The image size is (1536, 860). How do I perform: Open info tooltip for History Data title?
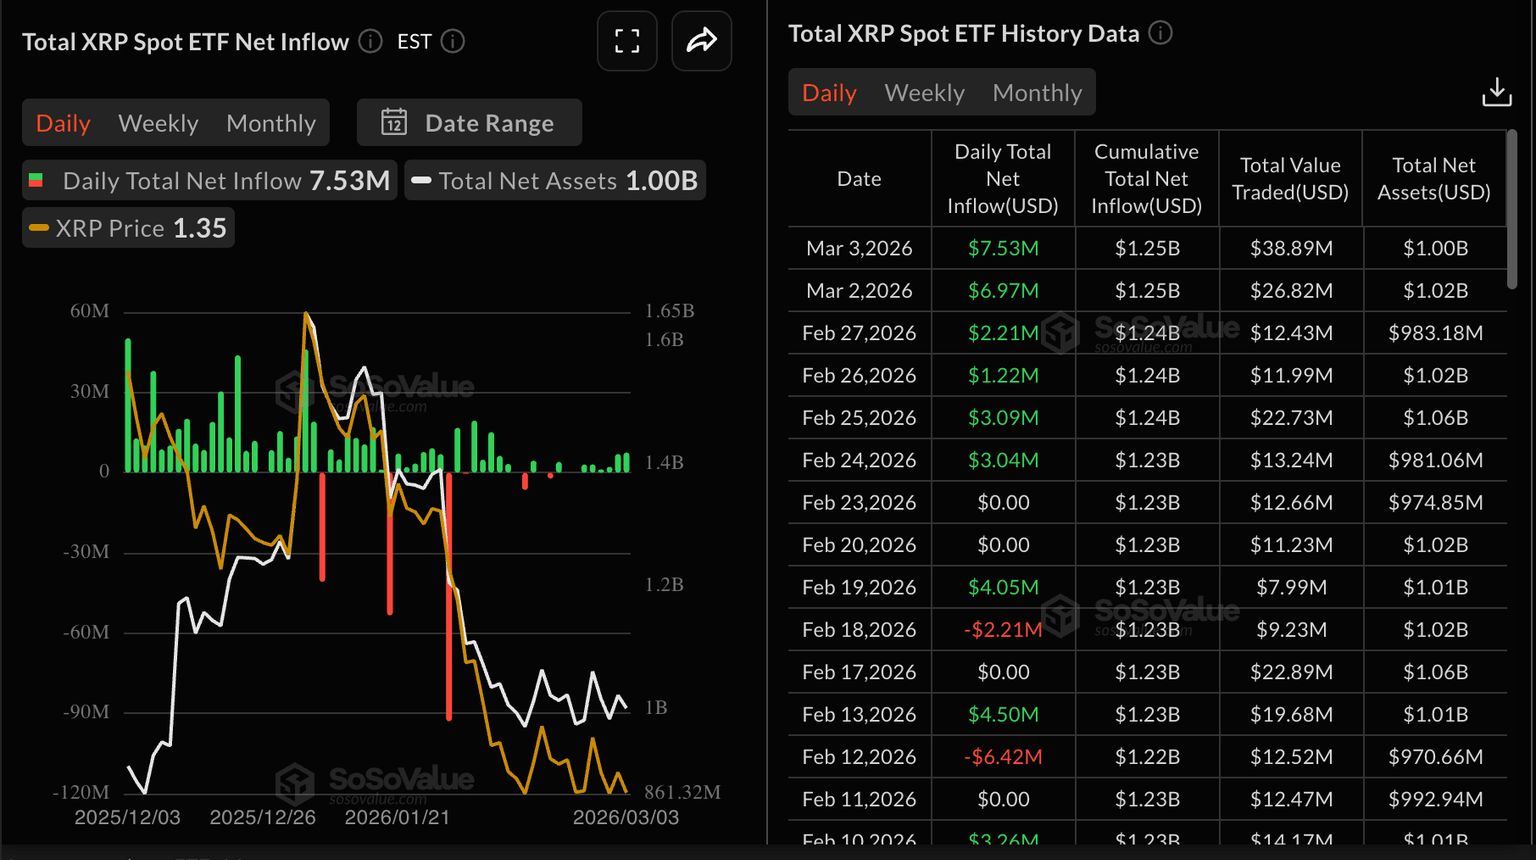(x=1160, y=32)
